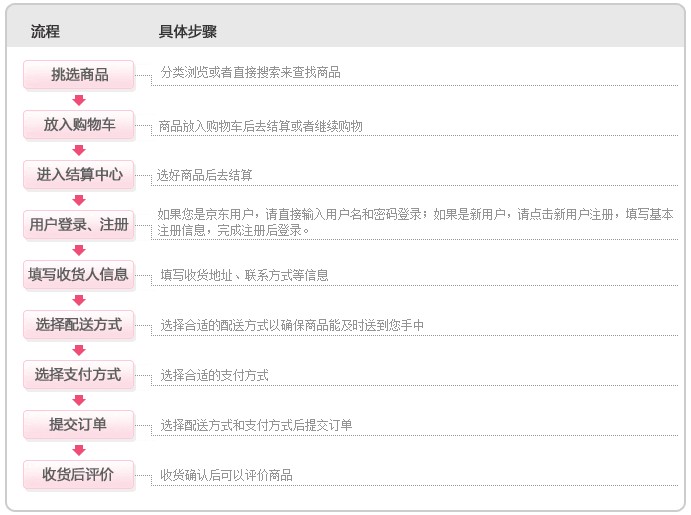Click the red arrow below 提交订单
Image resolution: width=691 pixels, height=515 pixels.
pyautogui.click(x=79, y=450)
